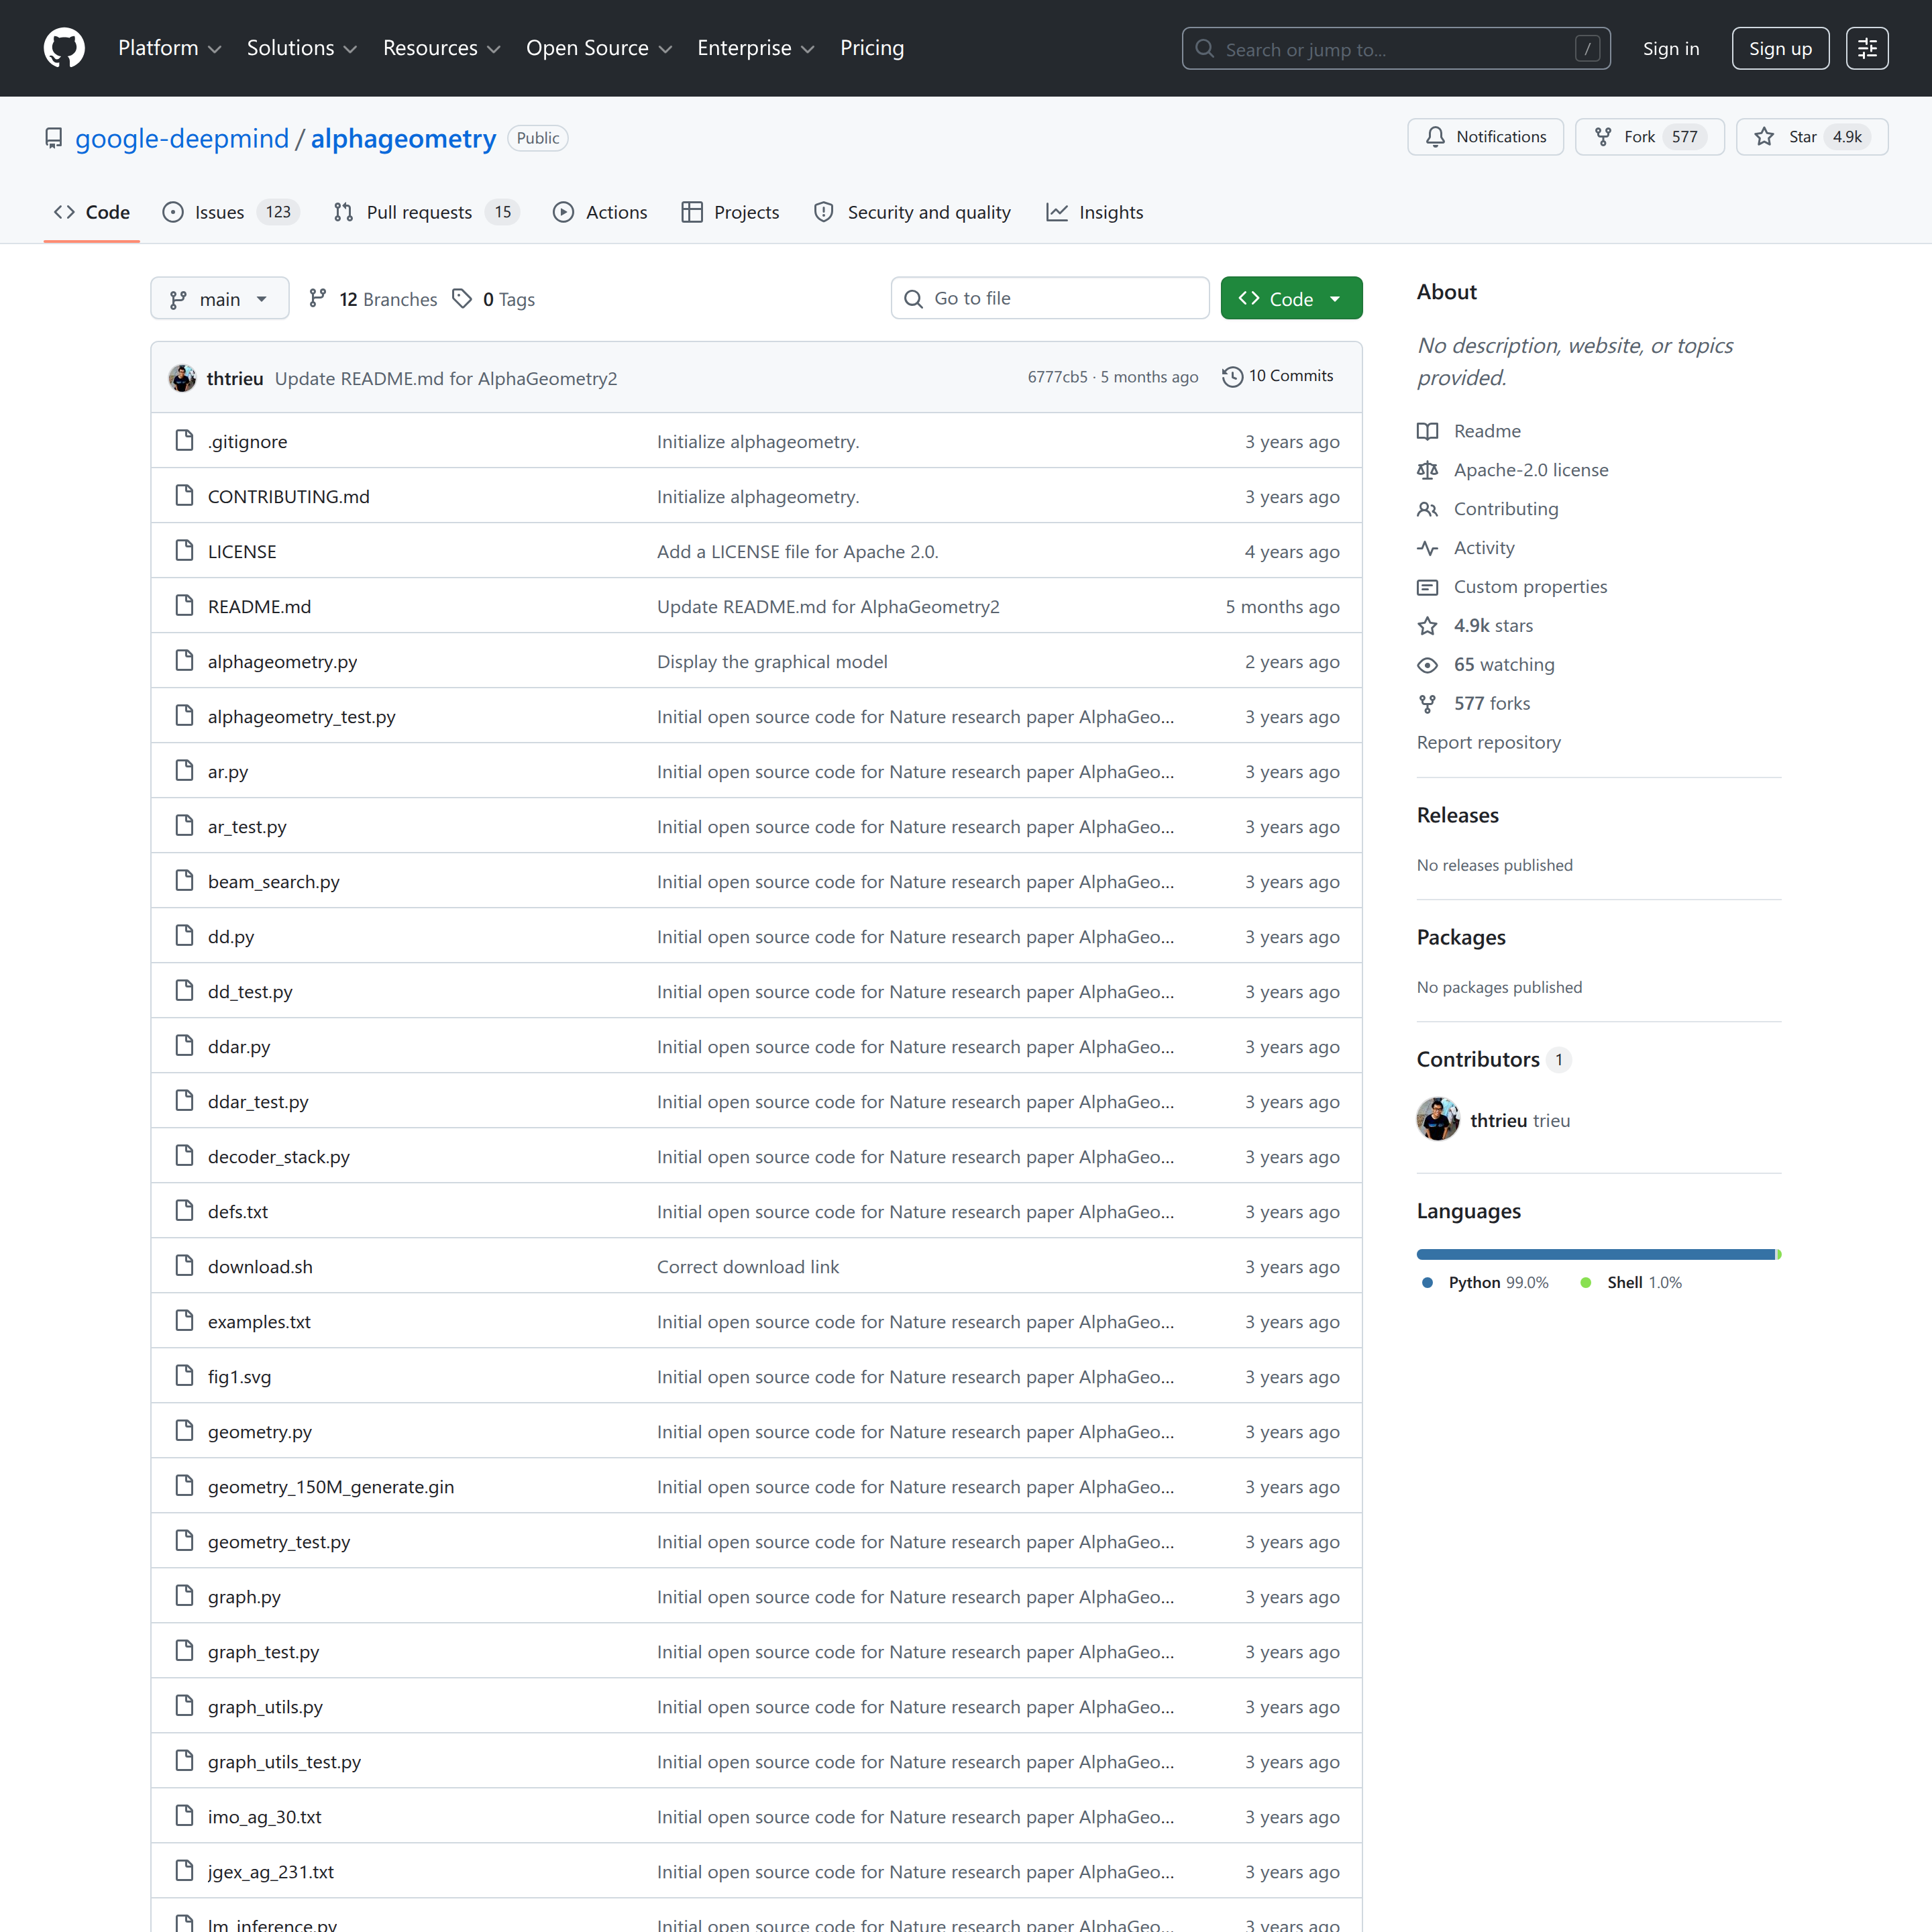Click the Python language bar segment

[1595, 1254]
